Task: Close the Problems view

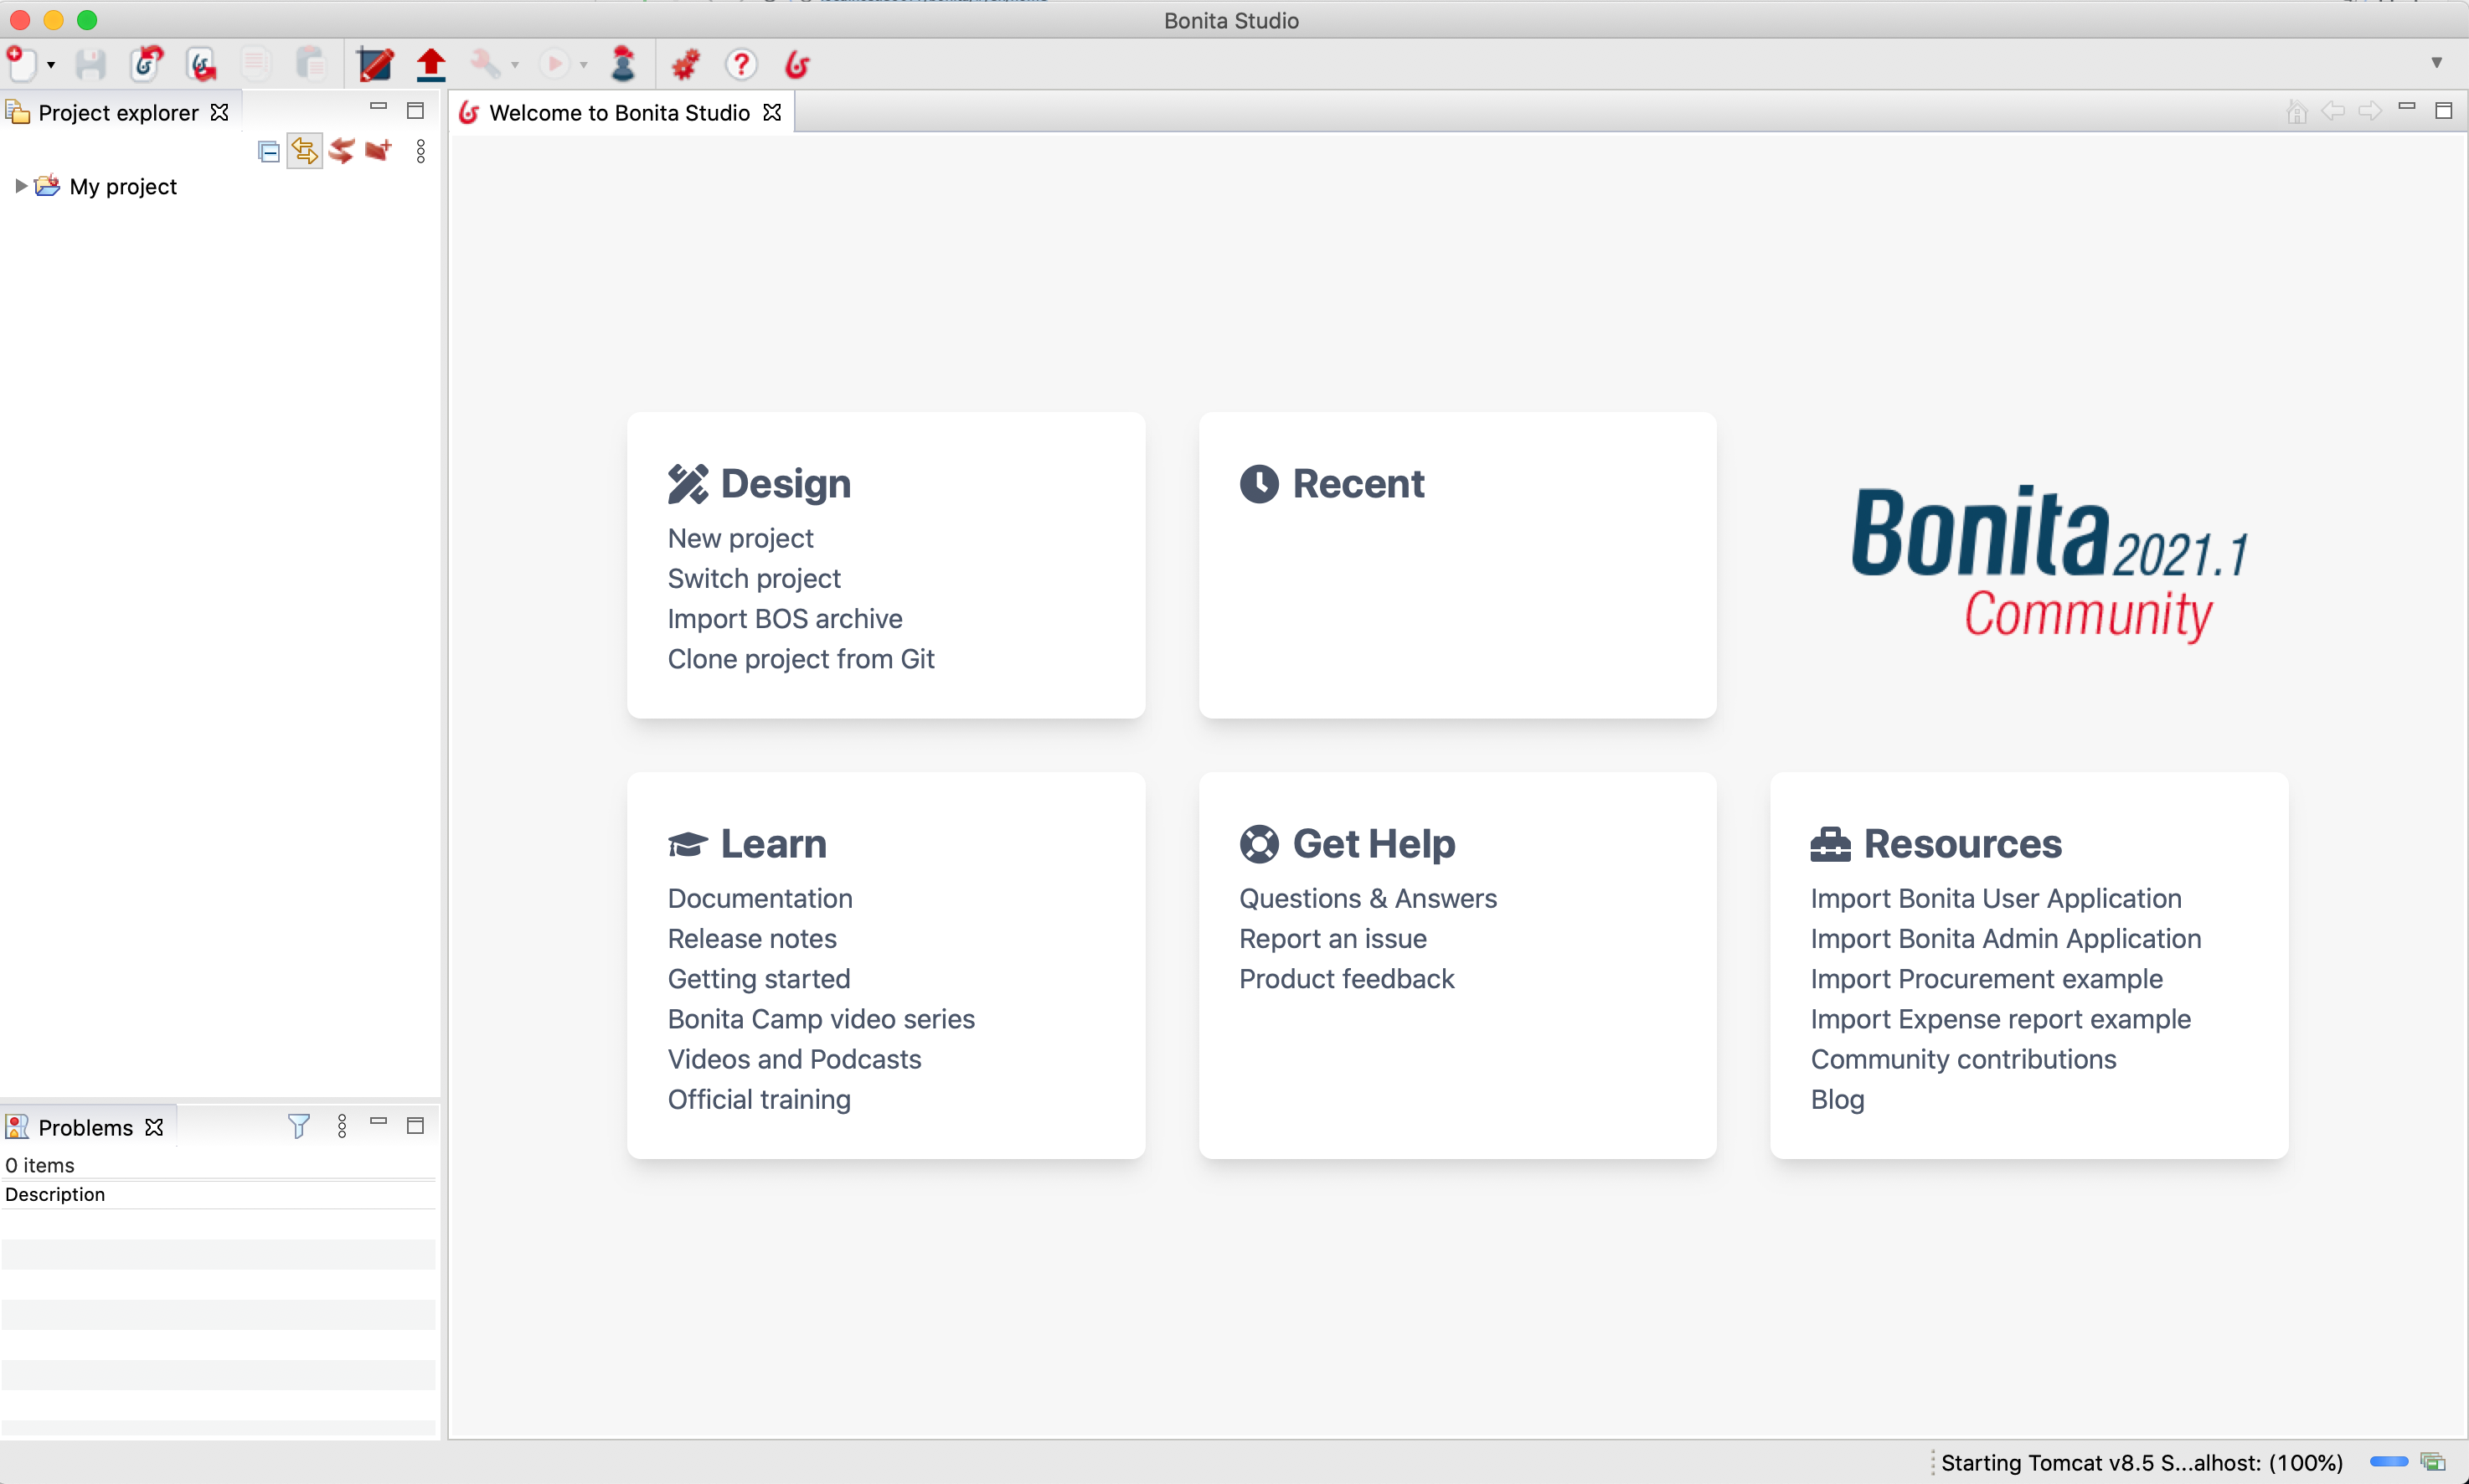Action: pyautogui.click(x=154, y=1127)
